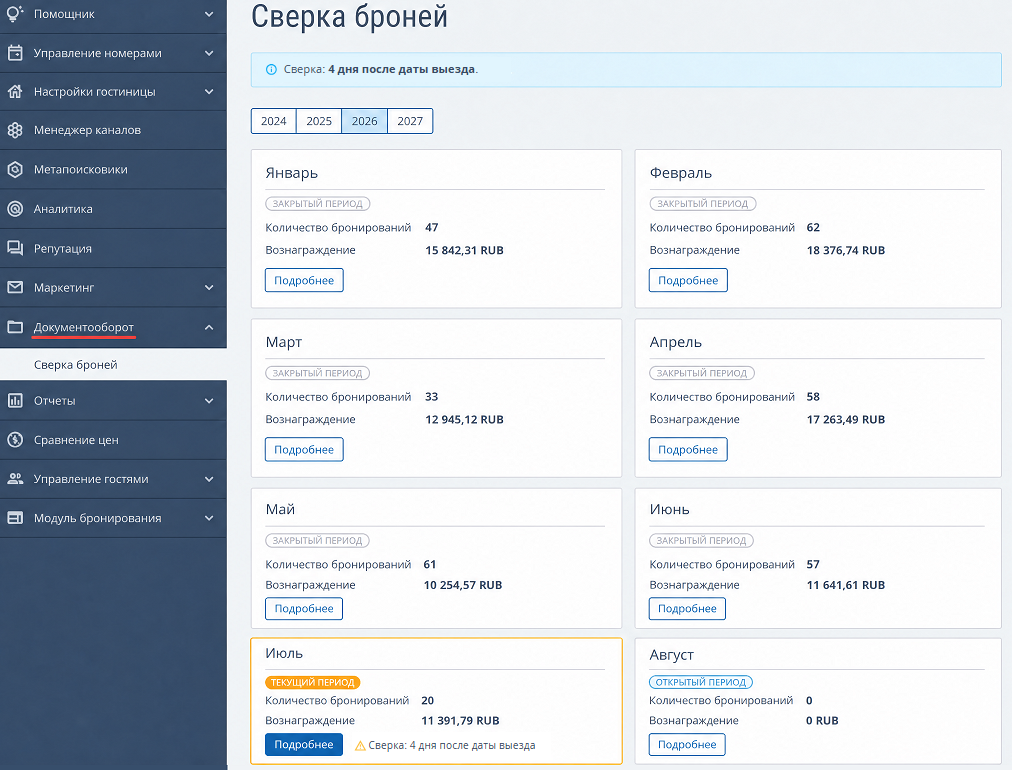Click the bar chart icon for Отчеты
The image size is (1012, 770).
point(15,400)
